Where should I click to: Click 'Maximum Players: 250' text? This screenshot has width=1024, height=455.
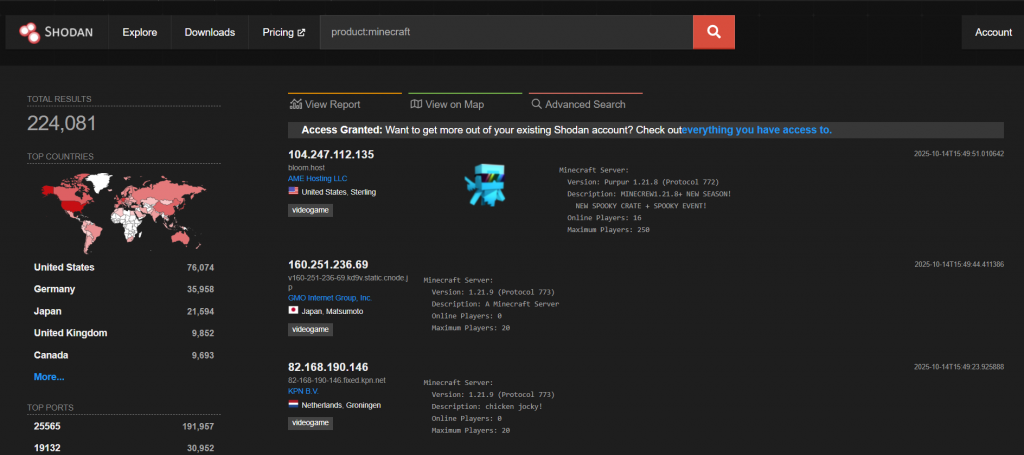coord(608,230)
